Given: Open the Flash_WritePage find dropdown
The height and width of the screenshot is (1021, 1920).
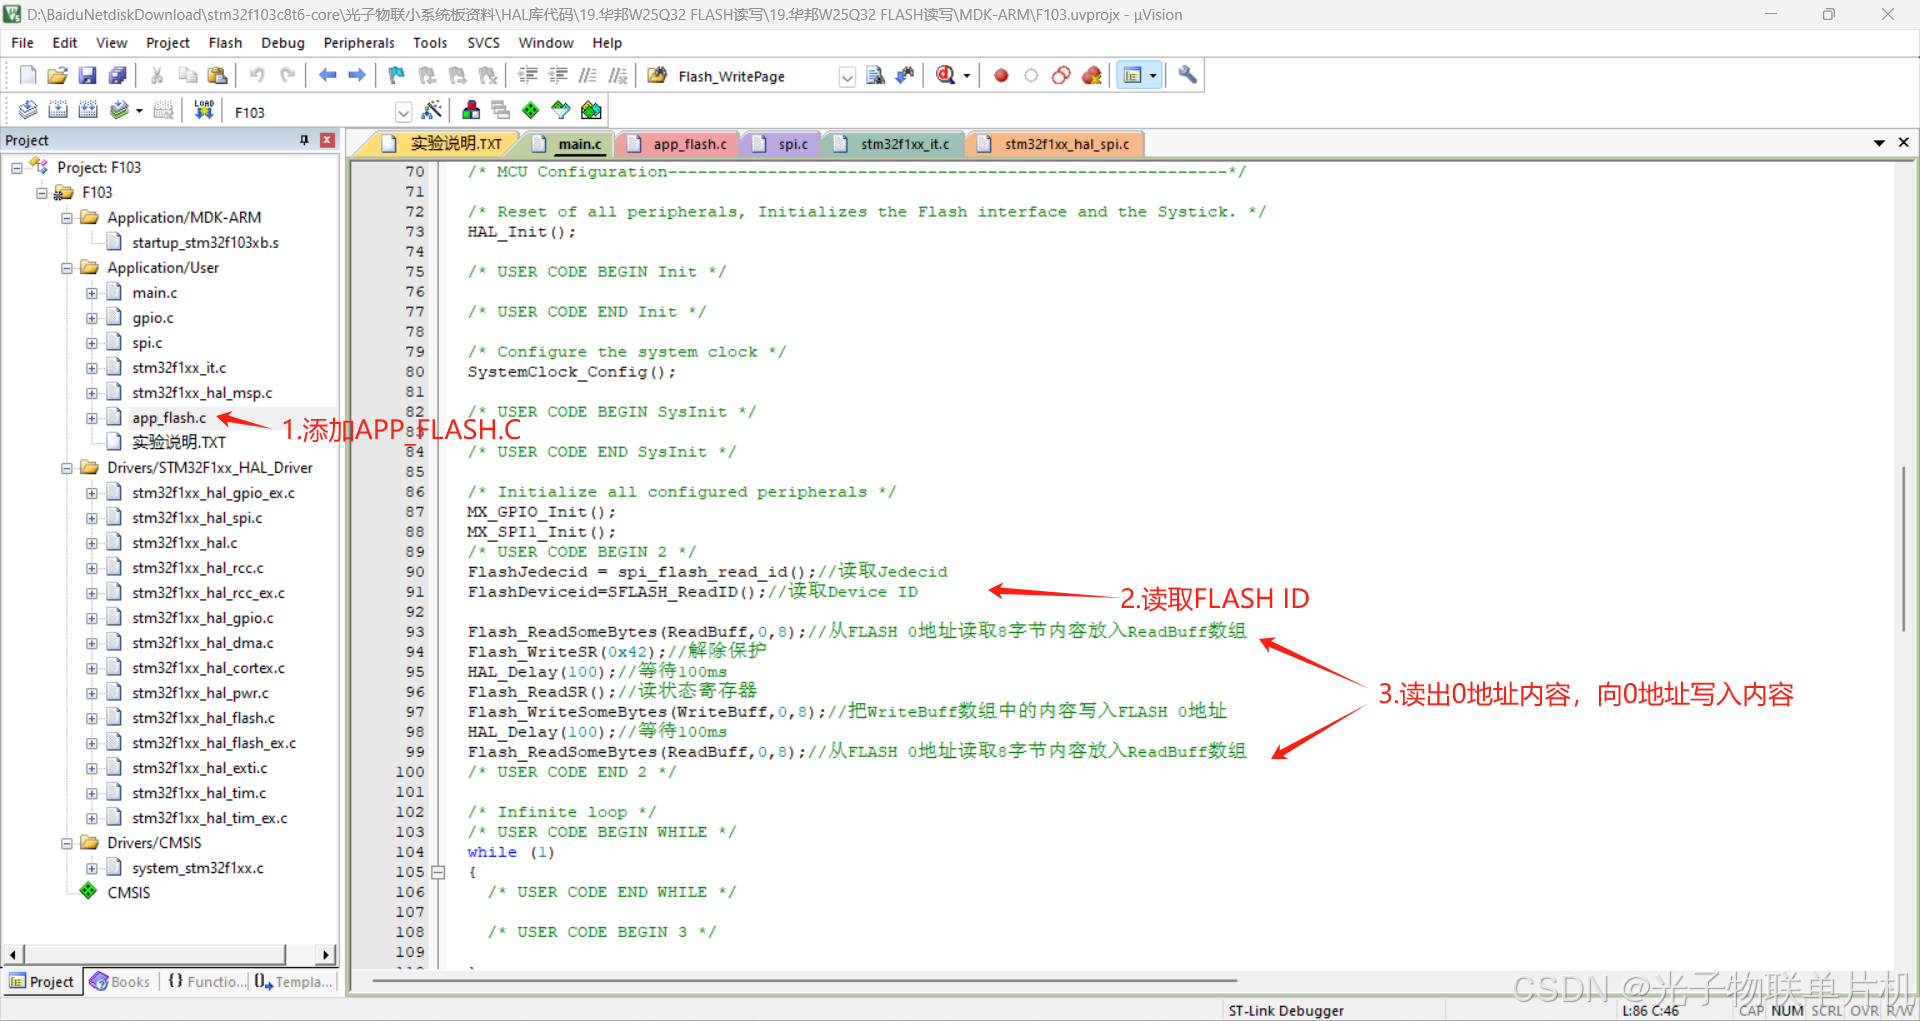Looking at the screenshot, I should 847,77.
